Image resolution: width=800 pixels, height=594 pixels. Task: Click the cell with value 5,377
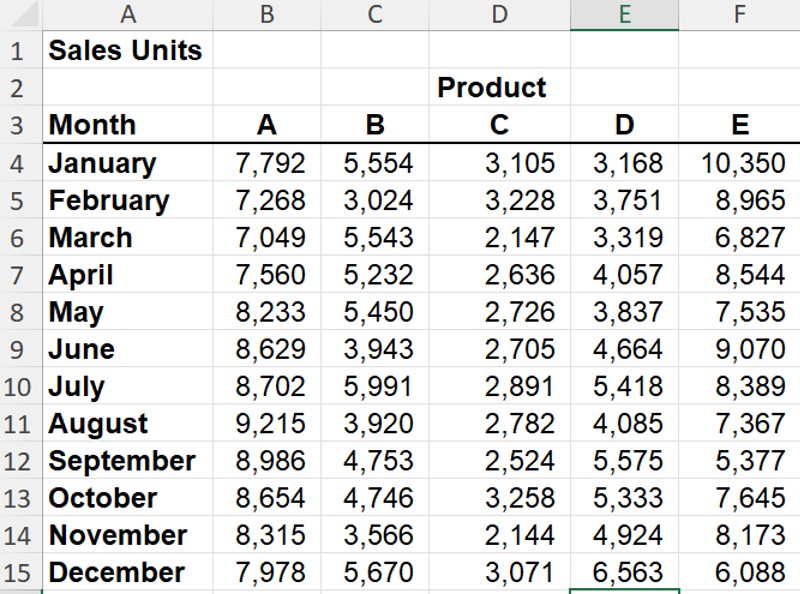click(739, 460)
